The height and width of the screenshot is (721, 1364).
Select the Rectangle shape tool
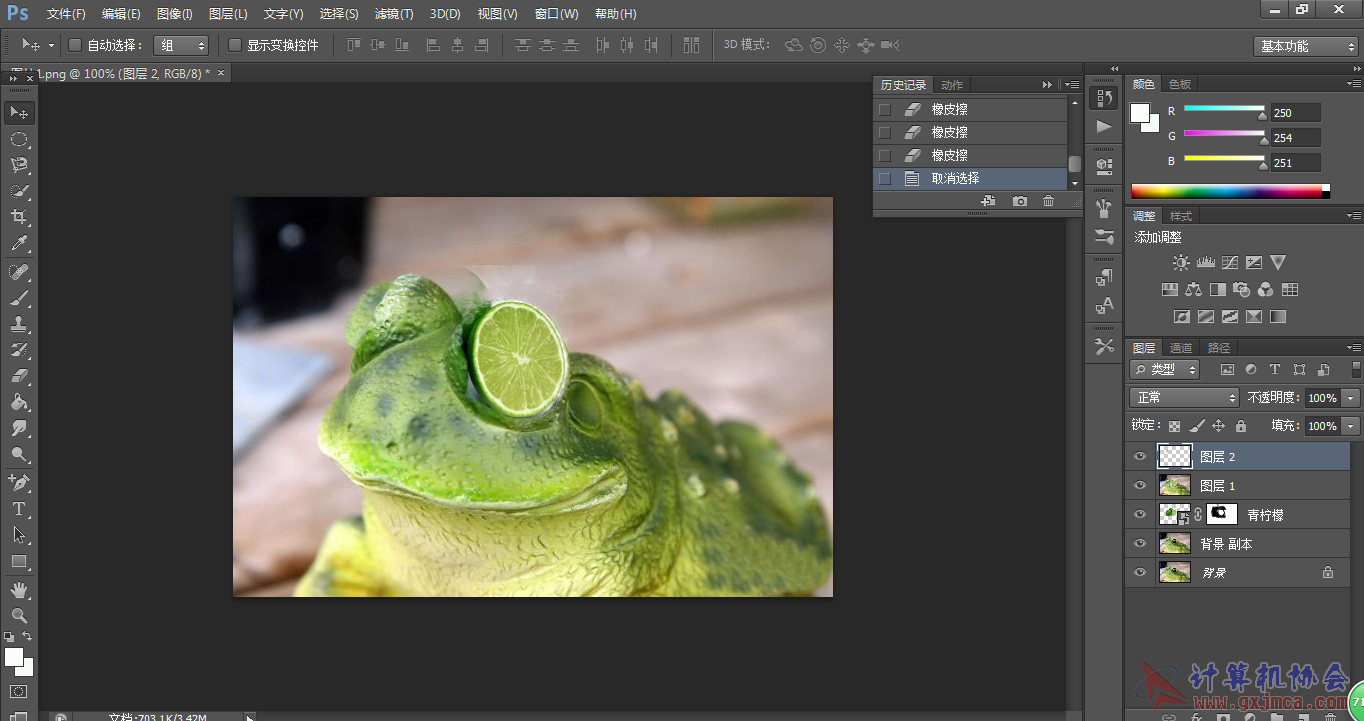tap(19, 561)
